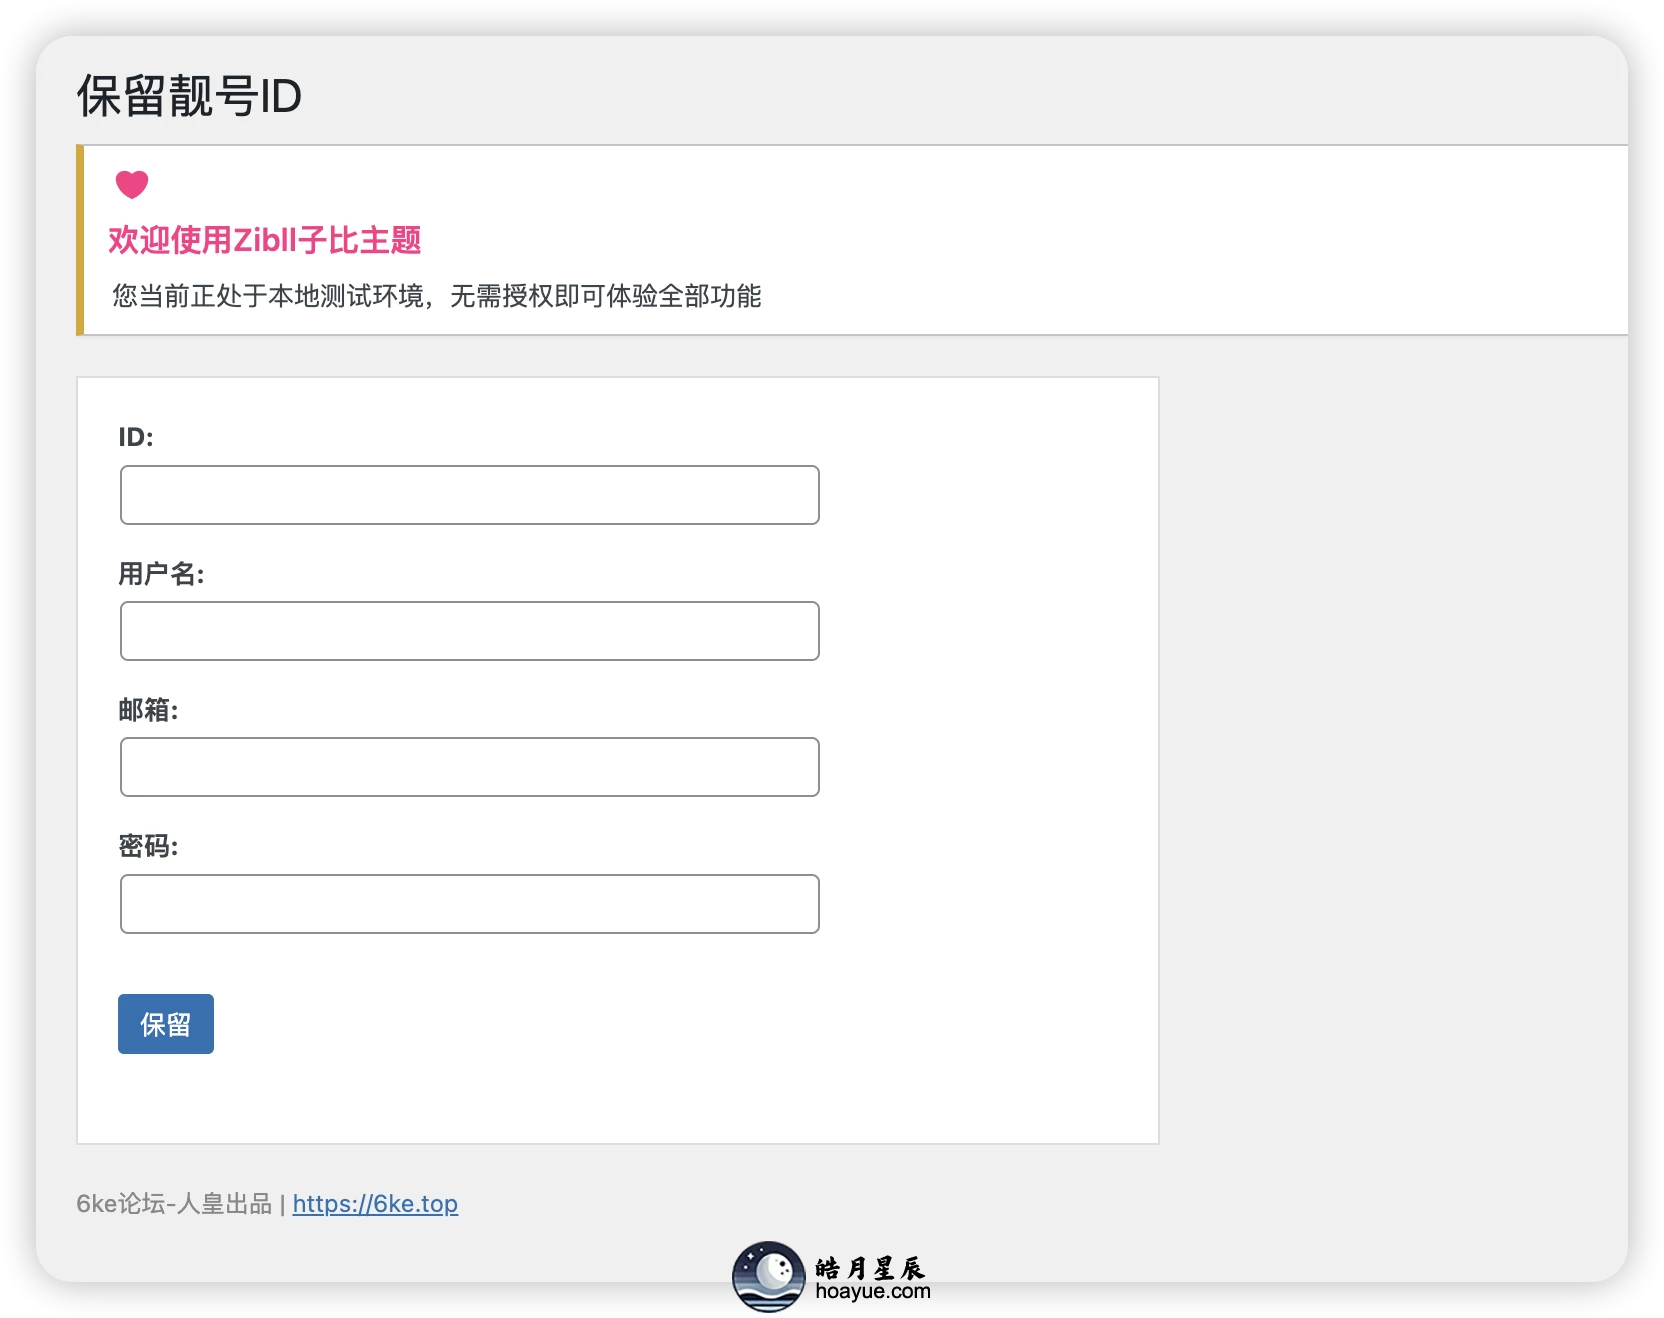1664x1318 pixels.
Task: Click the ID input field
Action: tap(470, 495)
